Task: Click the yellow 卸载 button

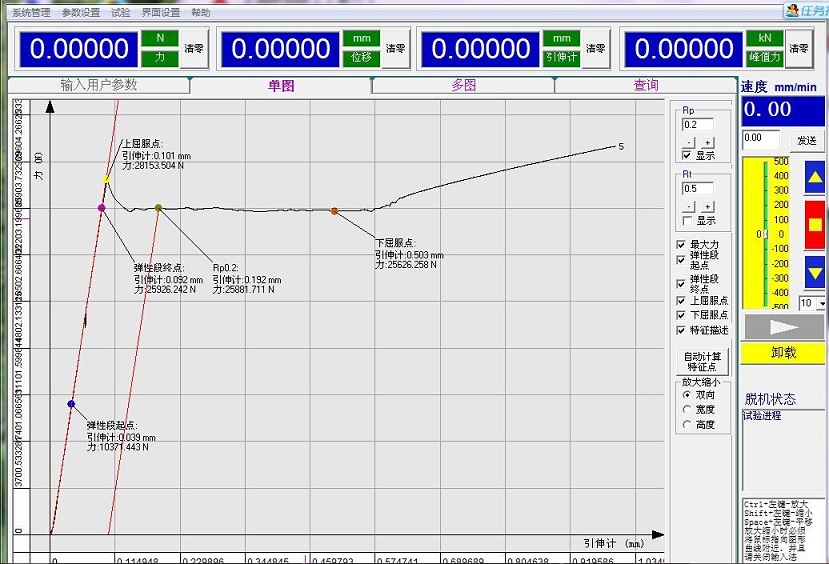Action: (784, 353)
